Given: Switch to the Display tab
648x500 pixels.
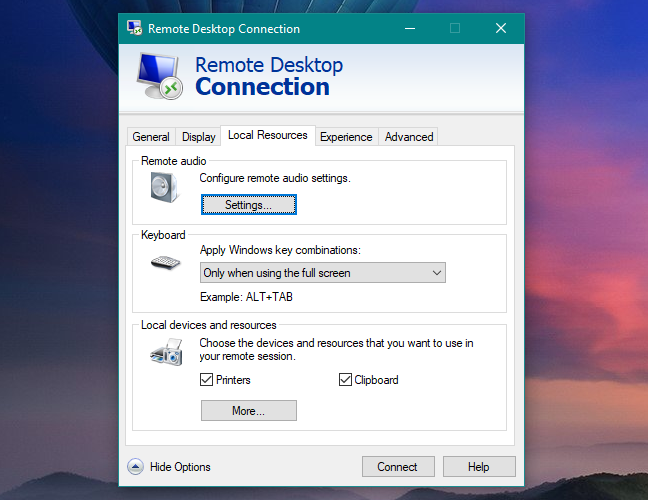Looking at the screenshot, I should pos(199,137).
